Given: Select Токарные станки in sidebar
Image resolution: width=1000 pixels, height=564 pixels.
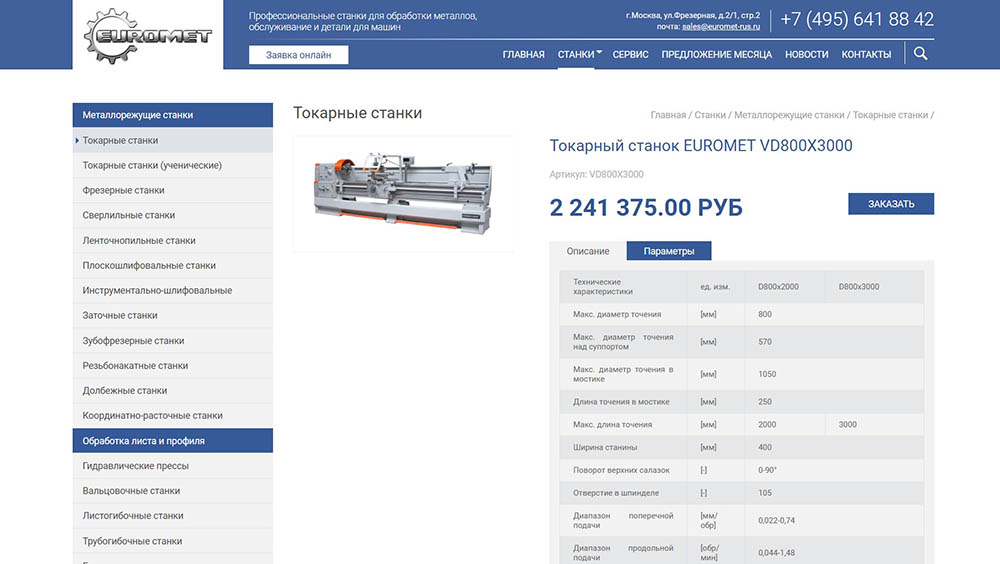Looking at the screenshot, I should coord(173,140).
